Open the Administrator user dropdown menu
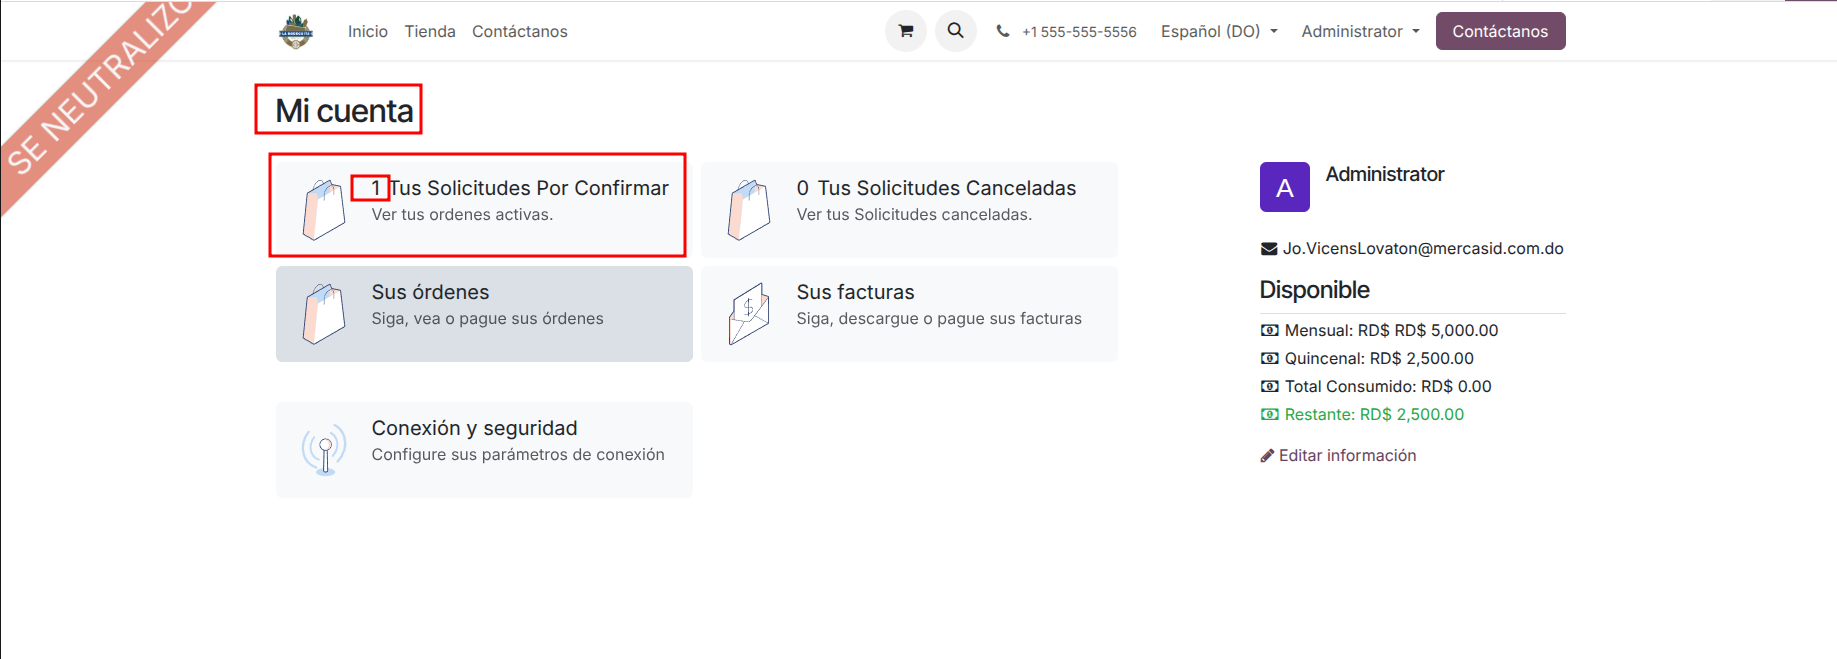Viewport: 1837px width, 659px height. 1359,32
